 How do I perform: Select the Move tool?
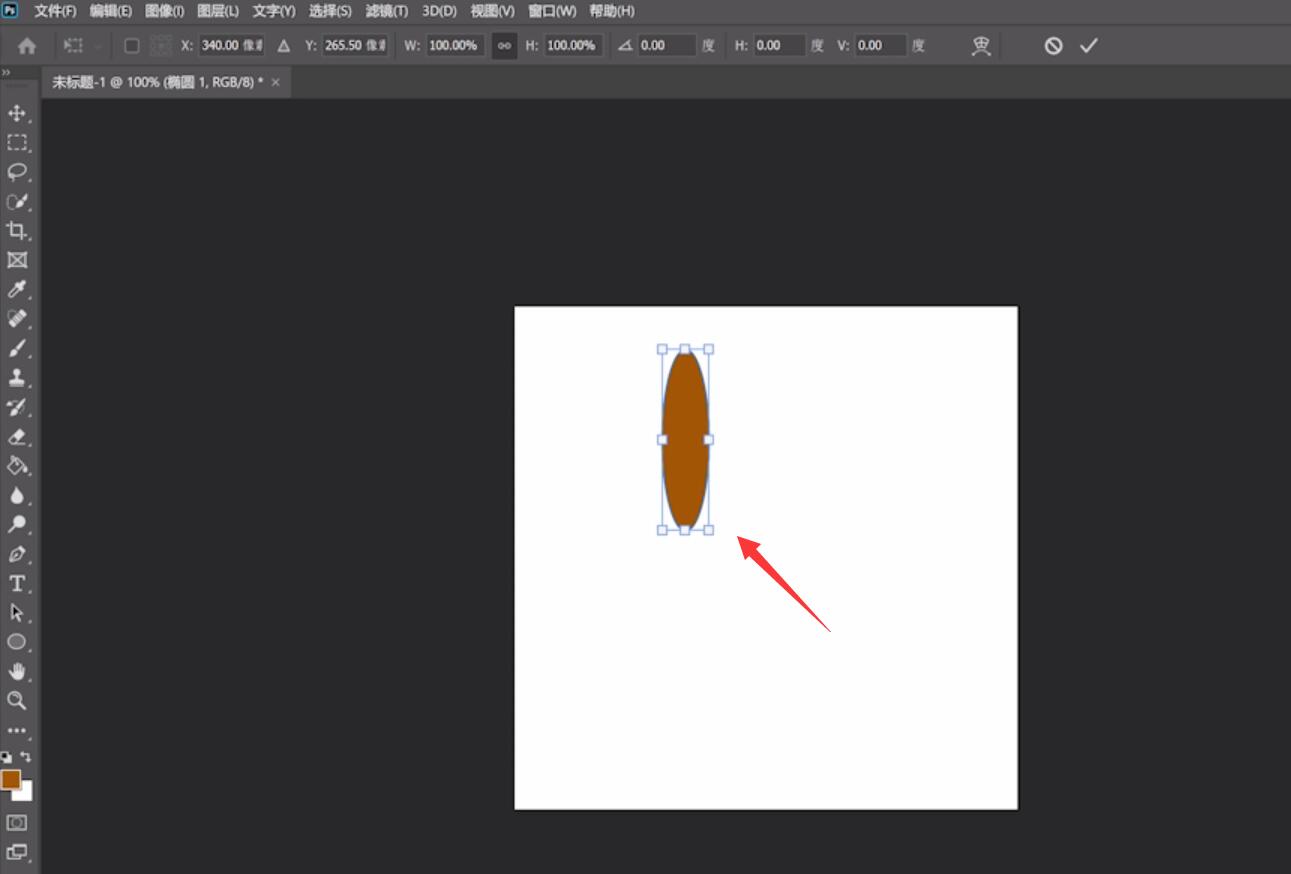(17, 113)
